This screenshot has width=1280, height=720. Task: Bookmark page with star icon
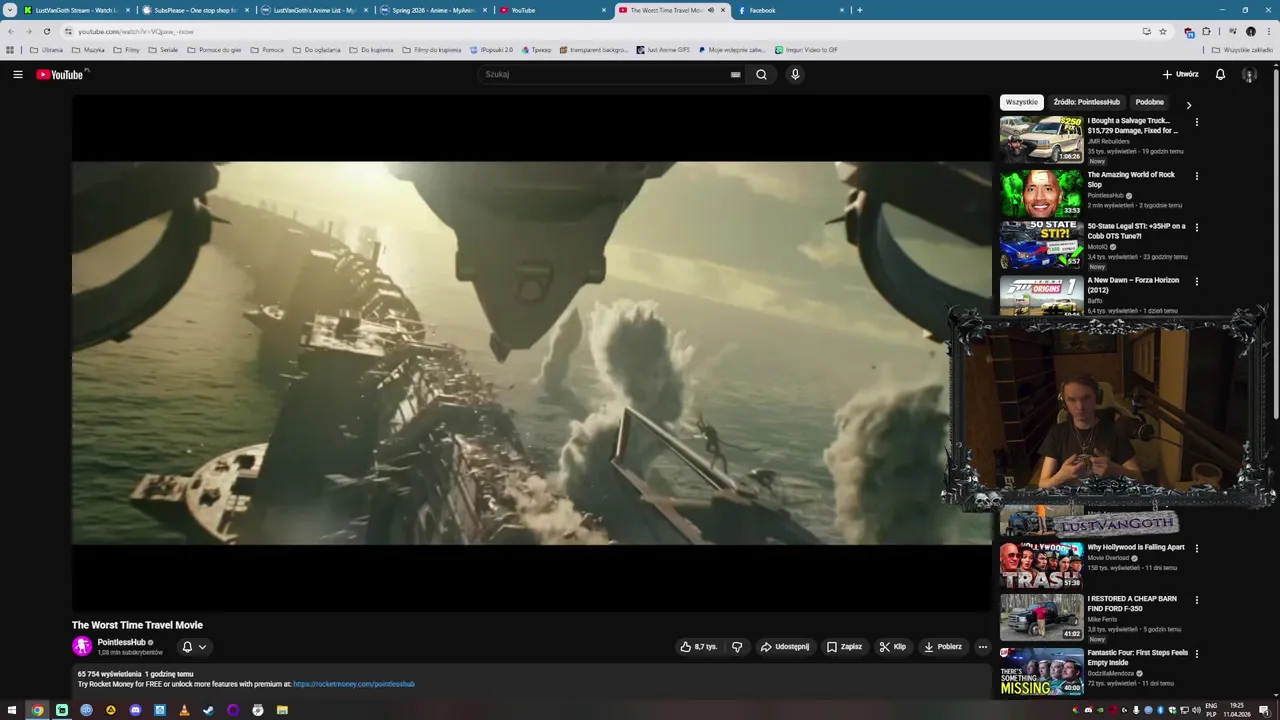tap(1162, 31)
